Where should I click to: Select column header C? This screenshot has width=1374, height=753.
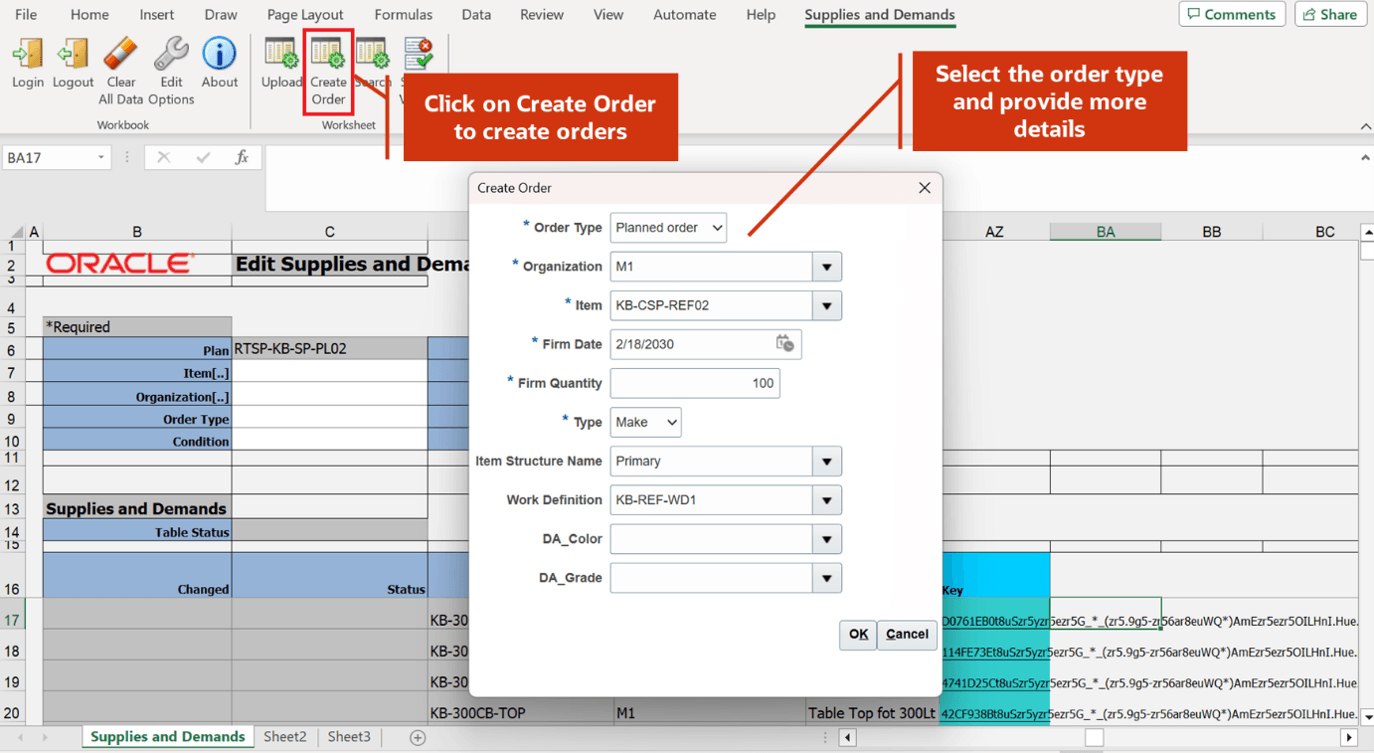point(329,232)
